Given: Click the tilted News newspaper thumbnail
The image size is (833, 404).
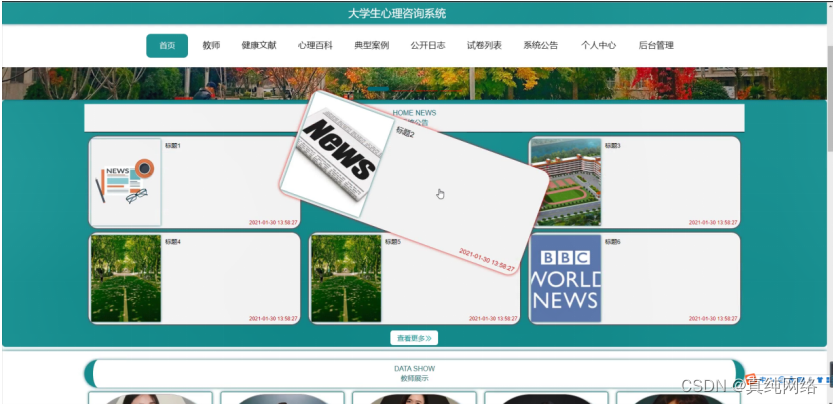Looking at the screenshot, I should point(337,155).
